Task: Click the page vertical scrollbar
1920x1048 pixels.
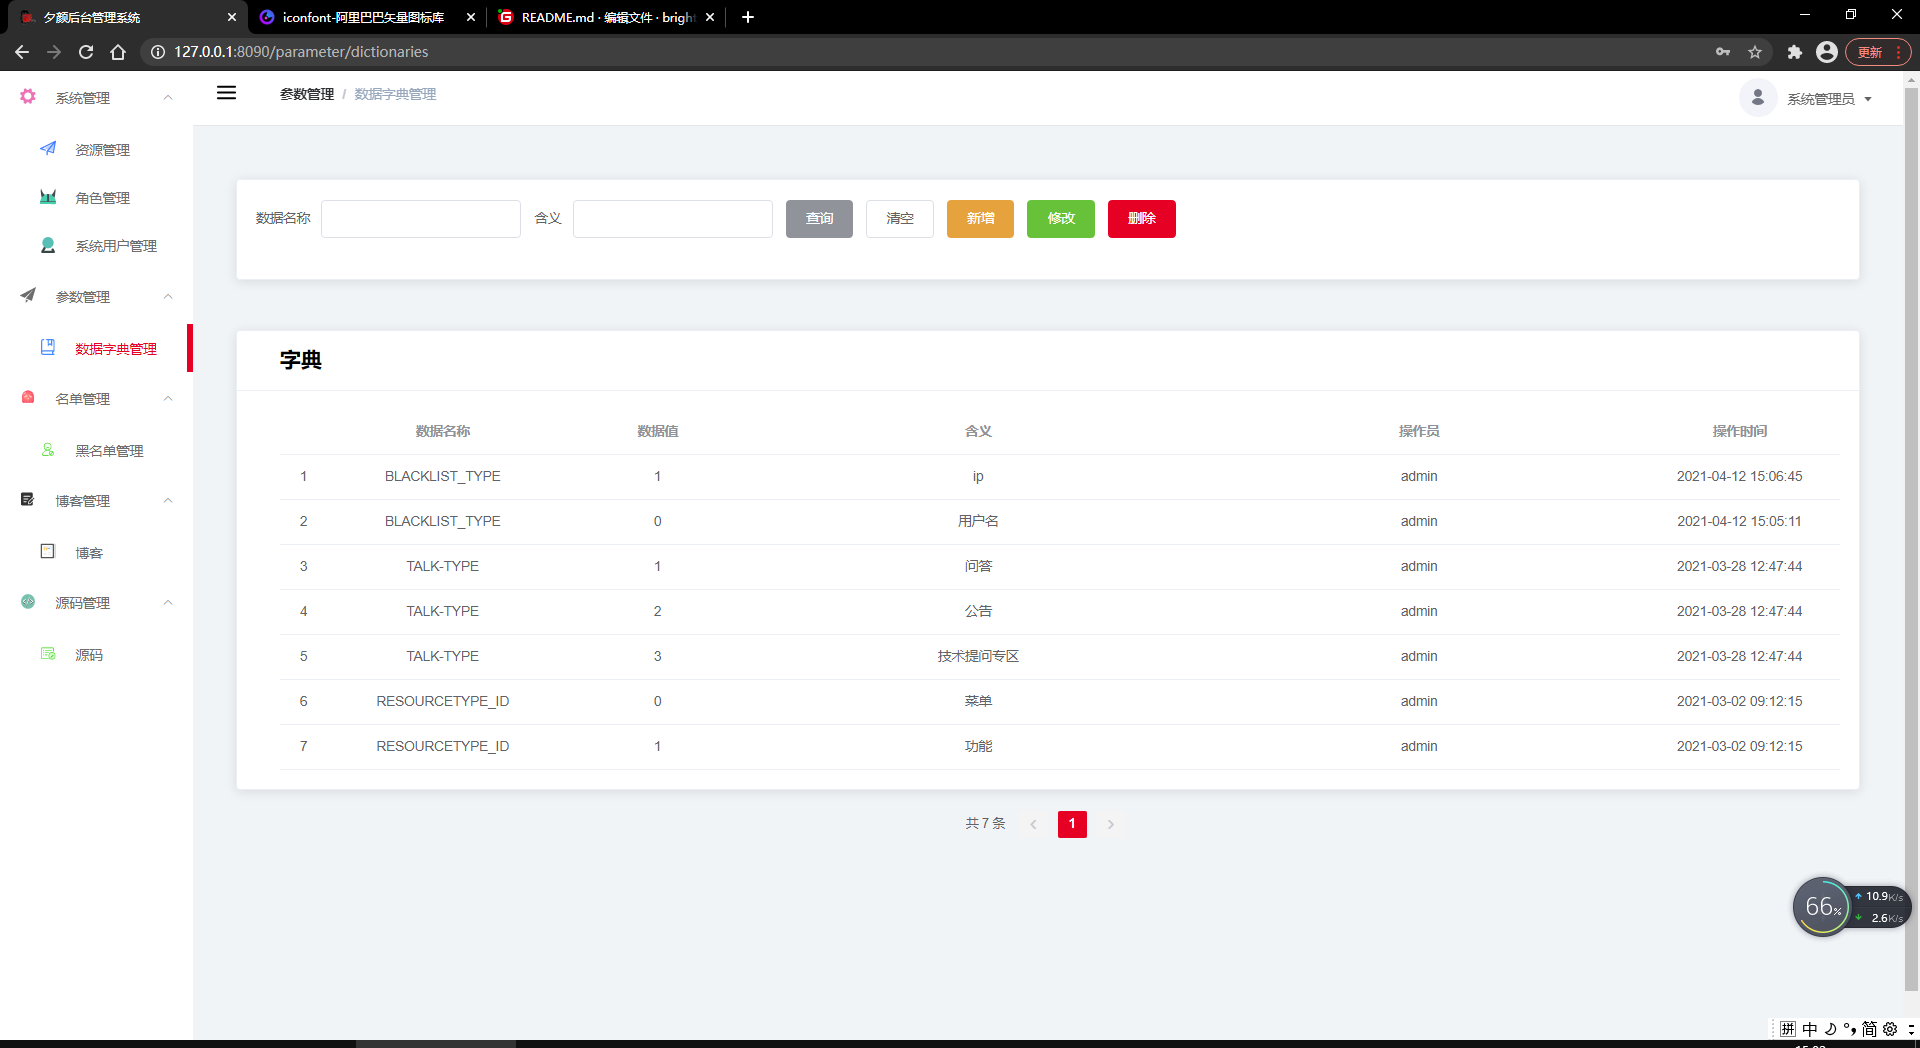Action: click(1911, 540)
